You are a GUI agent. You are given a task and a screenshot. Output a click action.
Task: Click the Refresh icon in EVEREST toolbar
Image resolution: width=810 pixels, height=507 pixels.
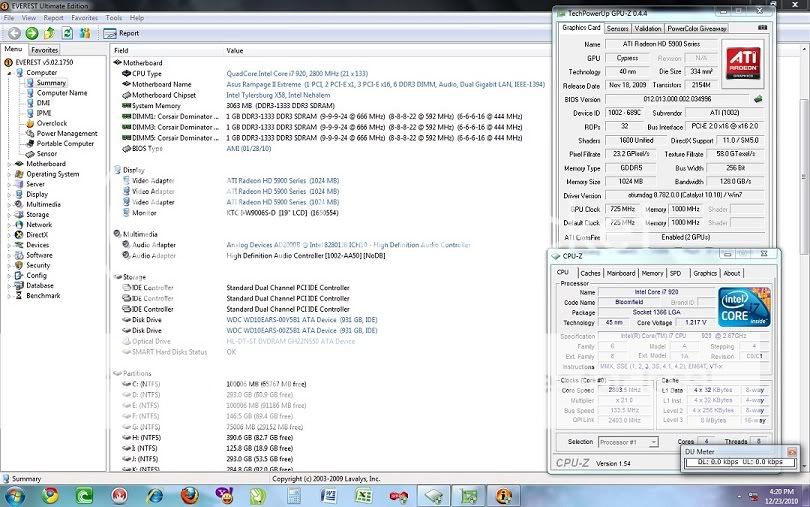coord(67,33)
